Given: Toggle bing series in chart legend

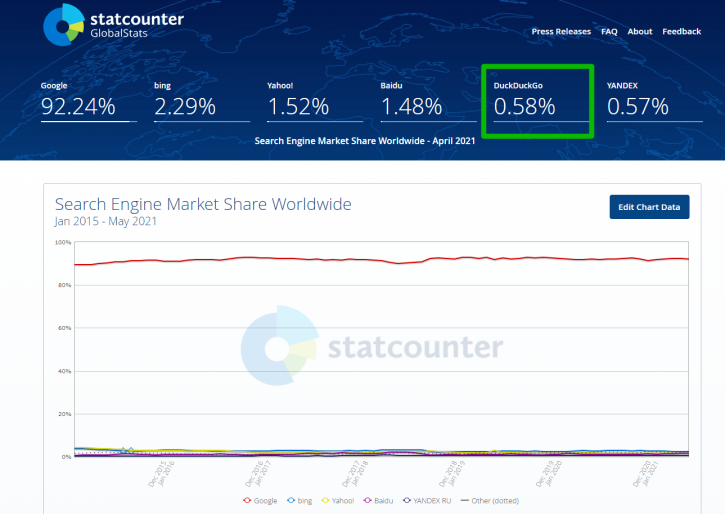Looking at the screenshot, I should click(x=300, y=501).
